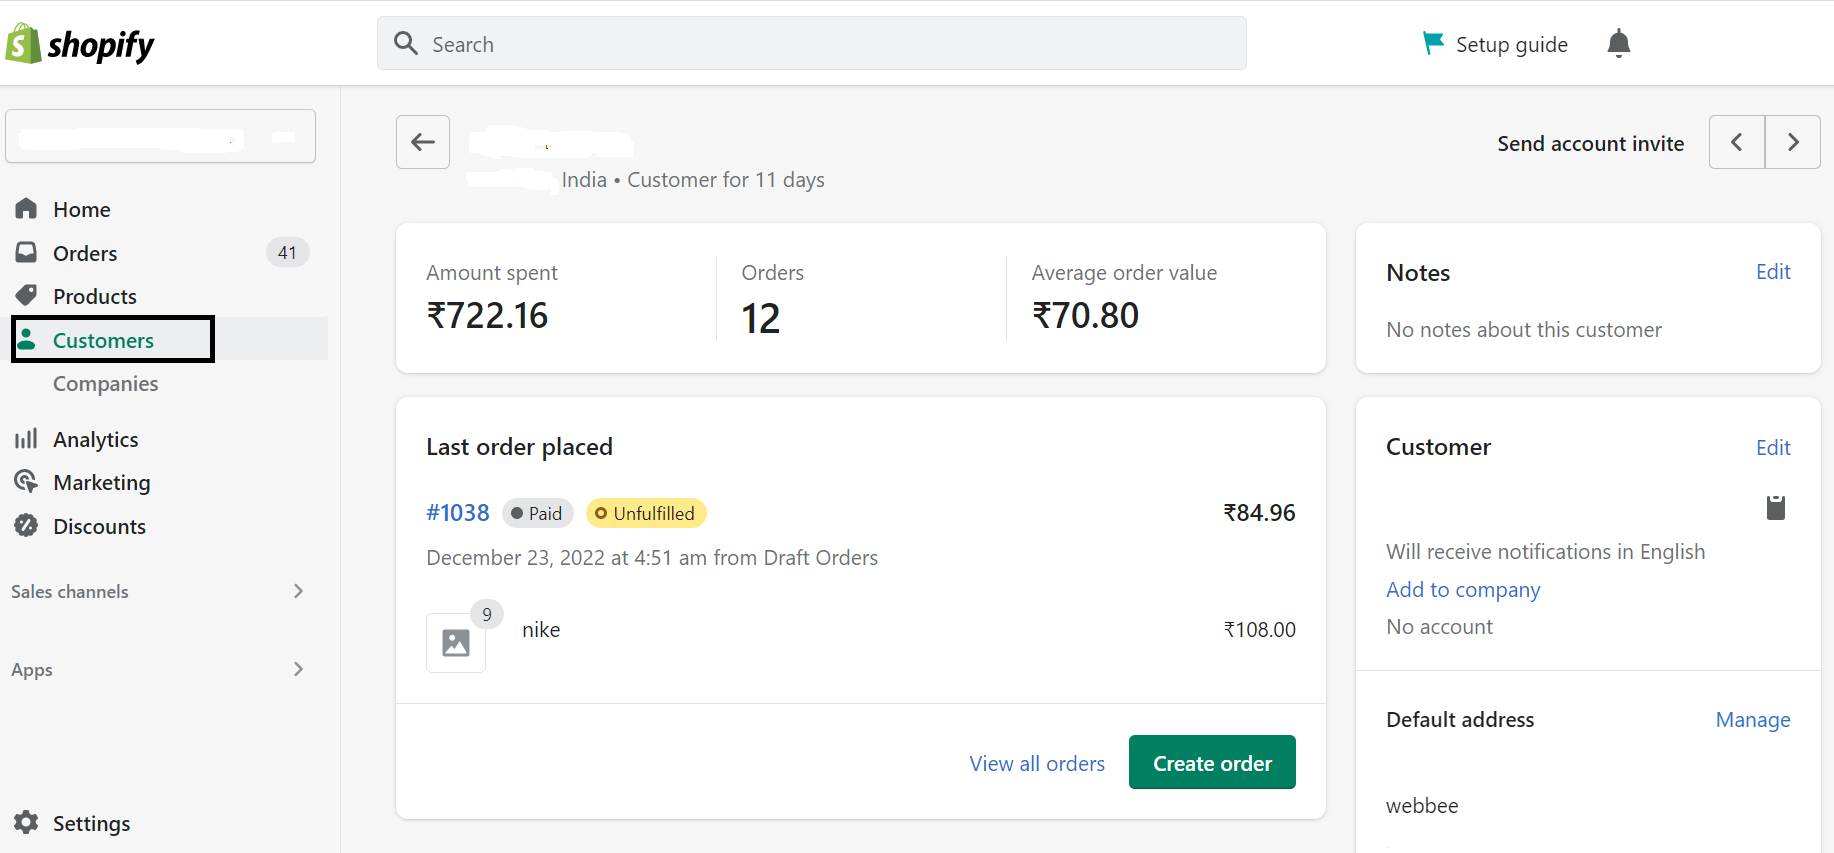This screenshot has width=1834, height=853.
Task: Click the Setup guide flag icon
Action: pyautogui.click(x=1433, y=43)
